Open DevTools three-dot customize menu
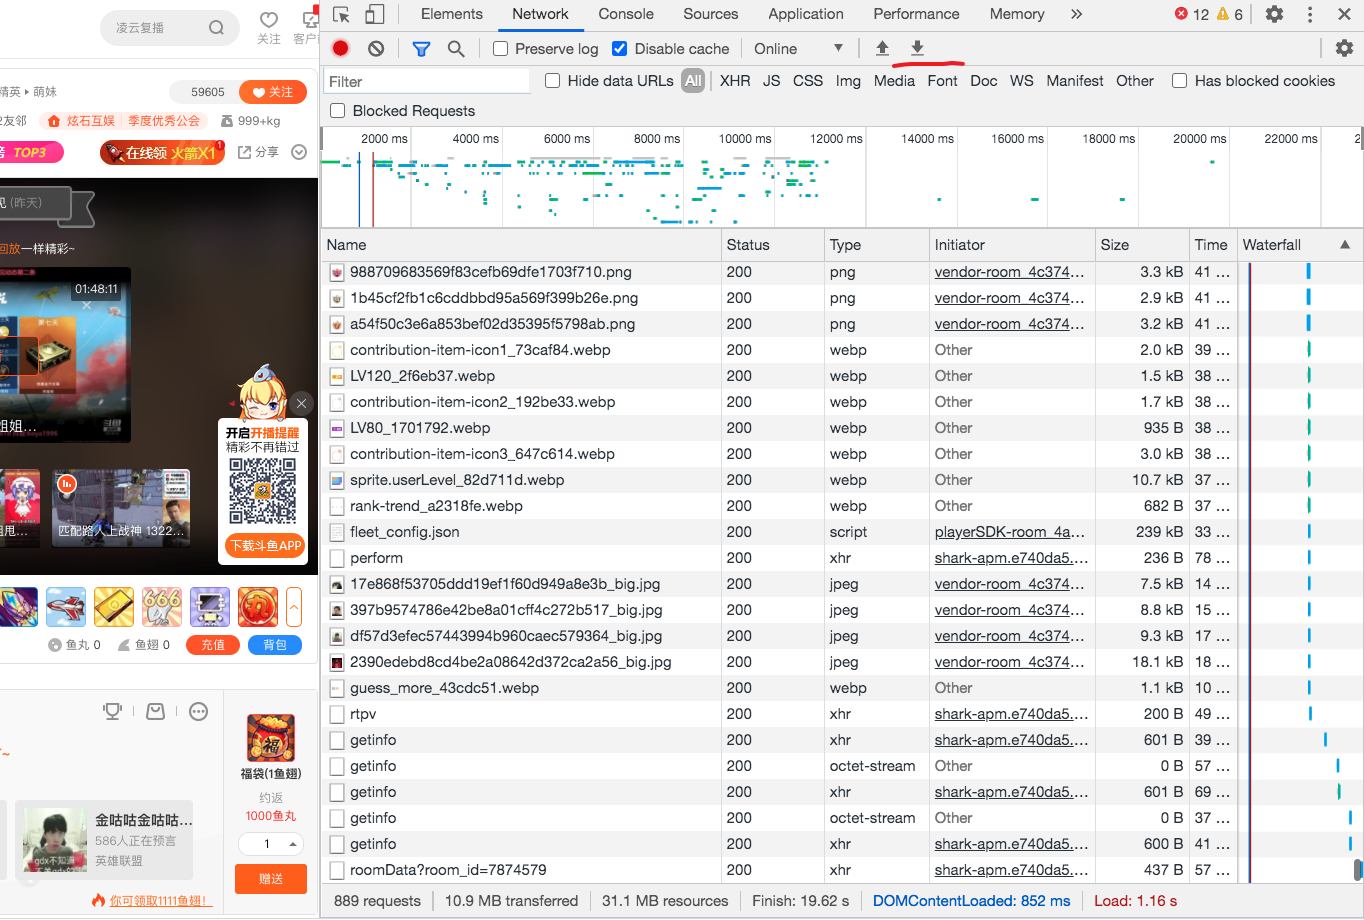The image size is (1364, 920). [1310, 14]
